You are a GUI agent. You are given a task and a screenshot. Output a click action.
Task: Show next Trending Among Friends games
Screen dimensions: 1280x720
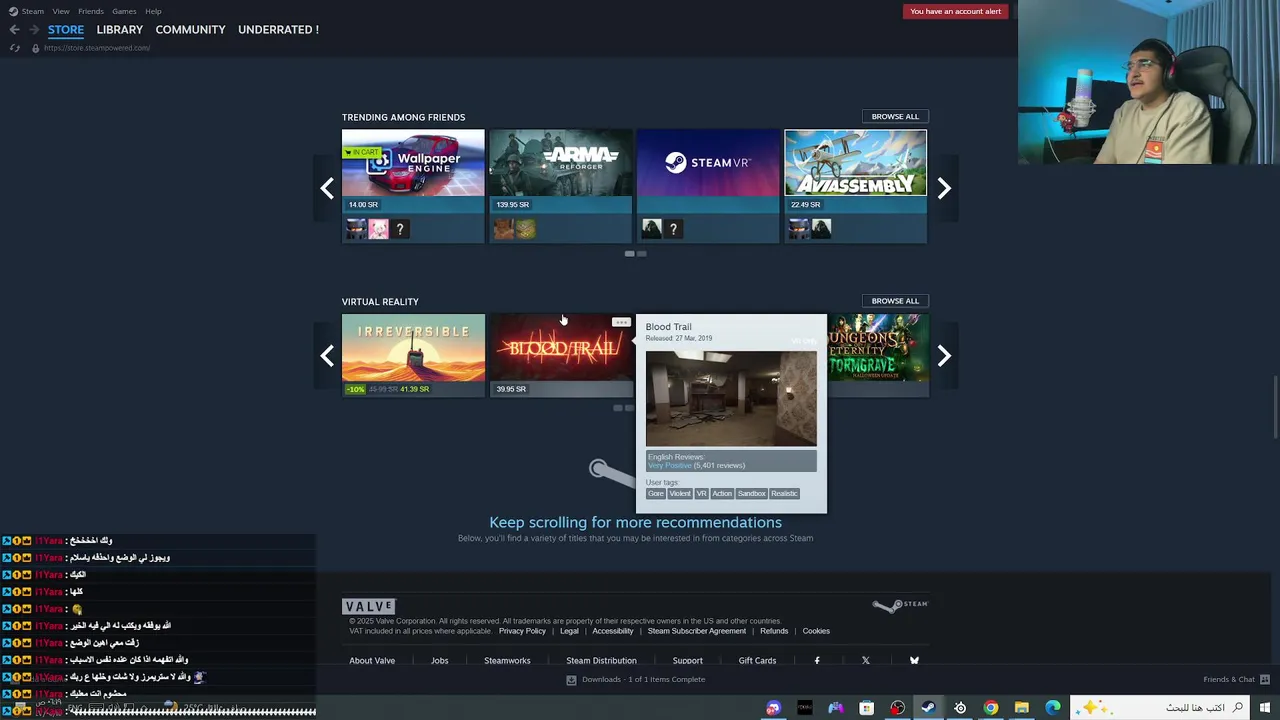[944, 188]
